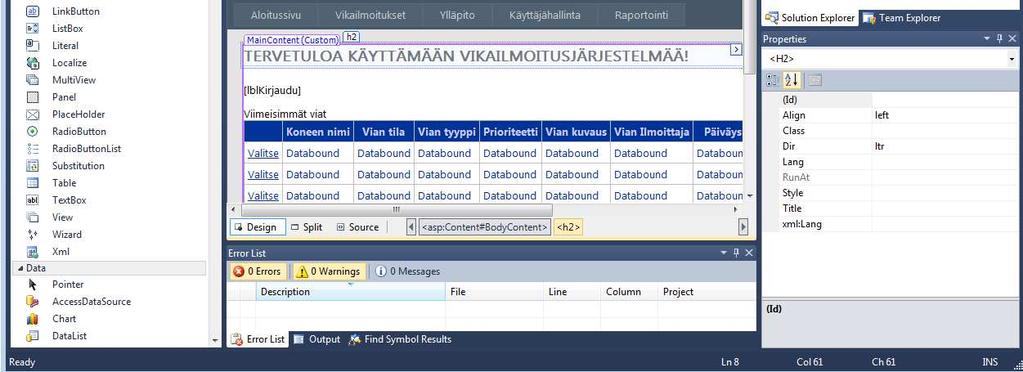Select the RadioButton control icon
Image resolution: width=1023 pixels, height=372 pixels.
pos(33,131)
